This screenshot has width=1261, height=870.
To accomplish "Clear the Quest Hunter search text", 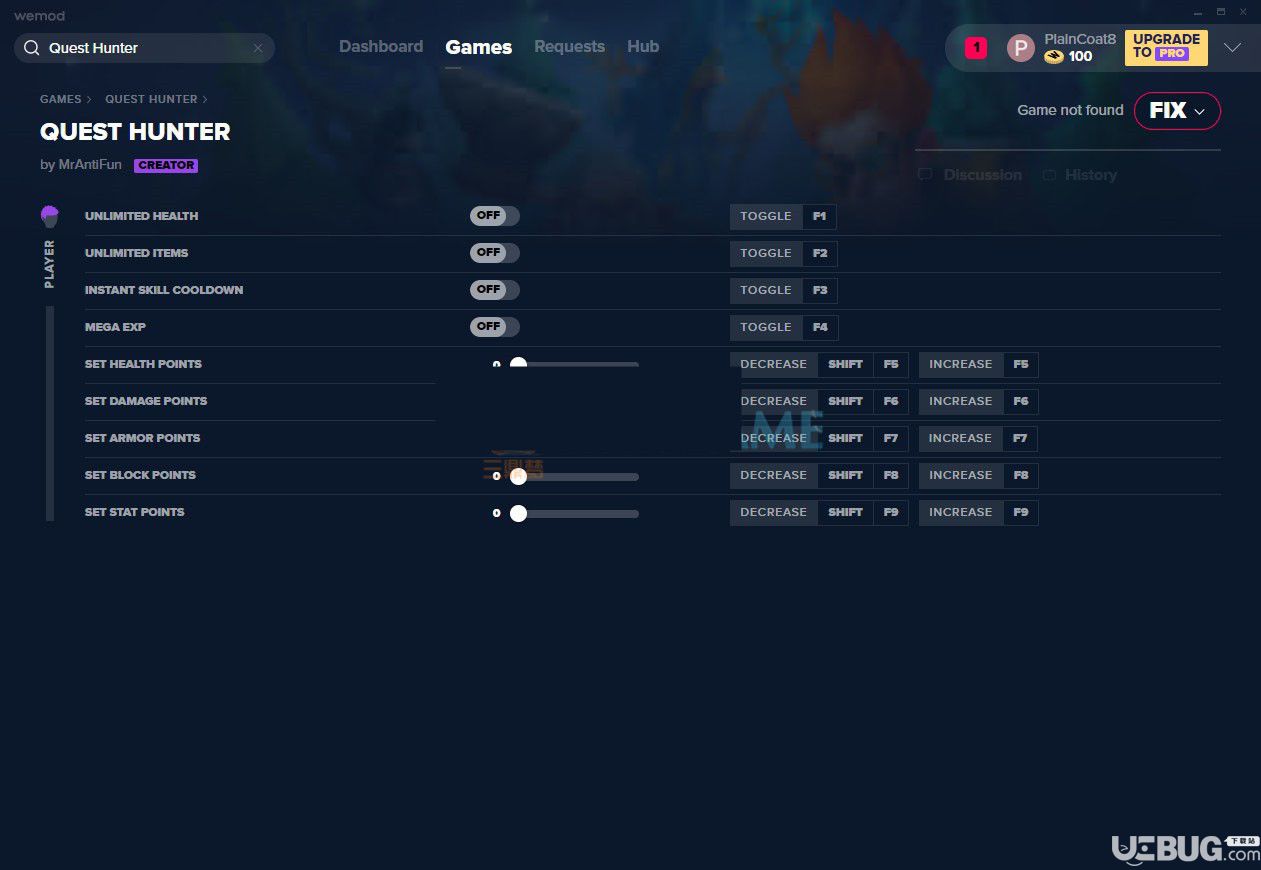I will pos(258,48).
